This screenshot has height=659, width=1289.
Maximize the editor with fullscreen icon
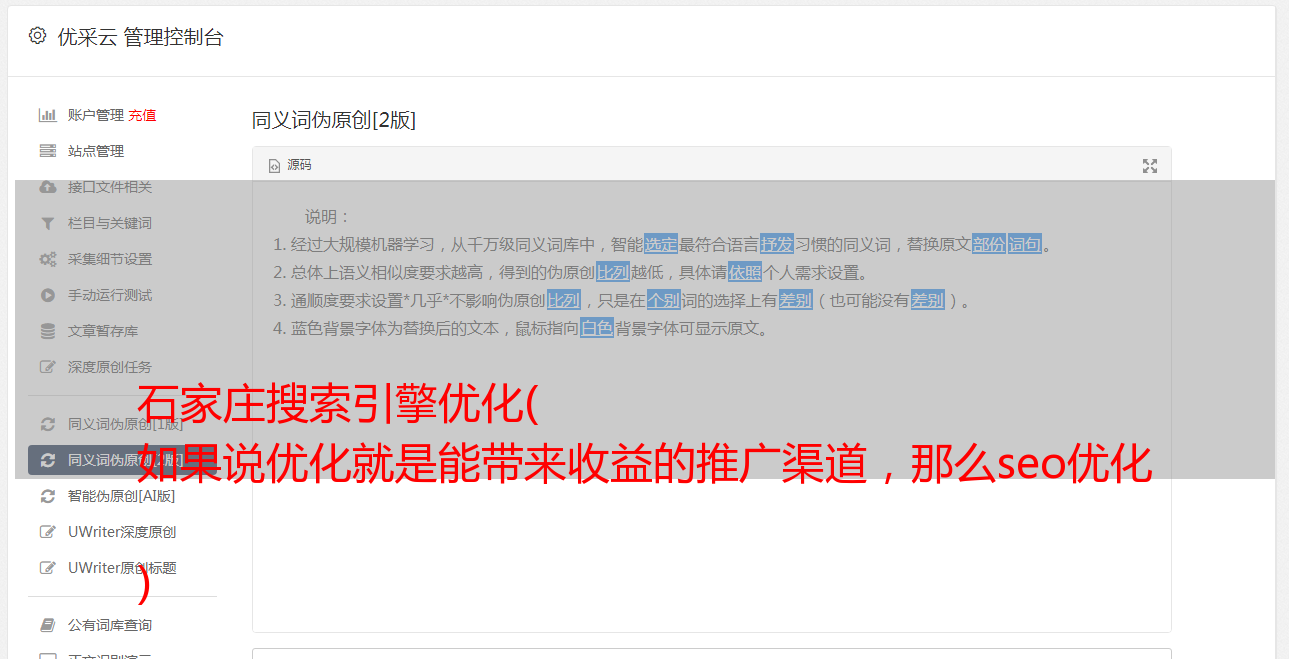(1150, 166)
